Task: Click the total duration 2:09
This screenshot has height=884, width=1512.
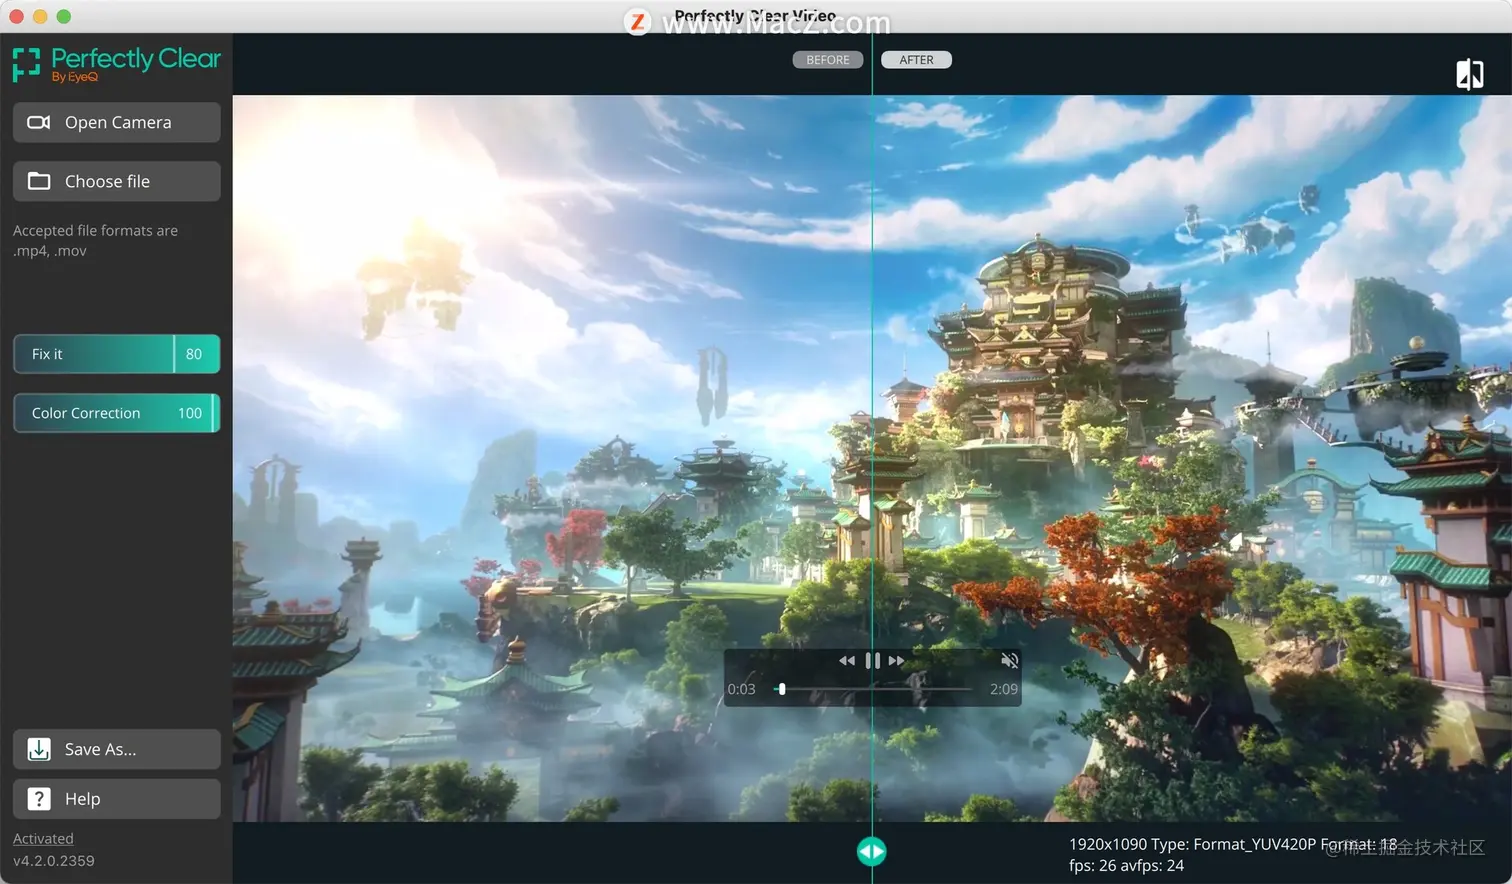Action: tap(1004, 689)
